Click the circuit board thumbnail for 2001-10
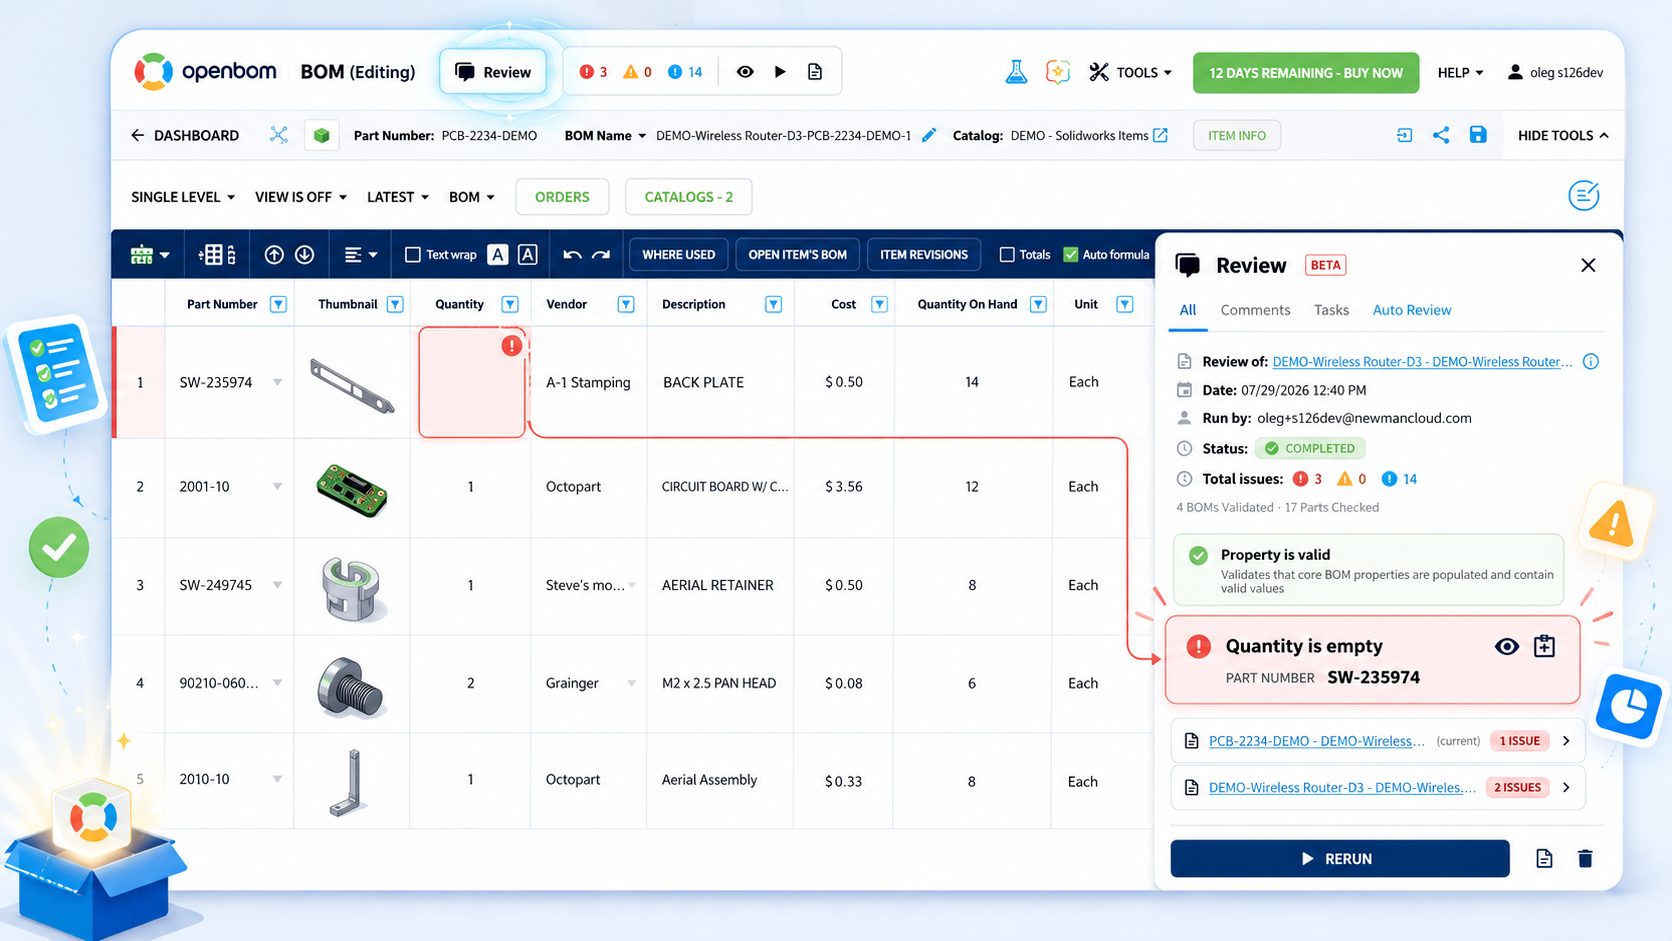This screenshot has width=1672, height=941. click(351, 488)
